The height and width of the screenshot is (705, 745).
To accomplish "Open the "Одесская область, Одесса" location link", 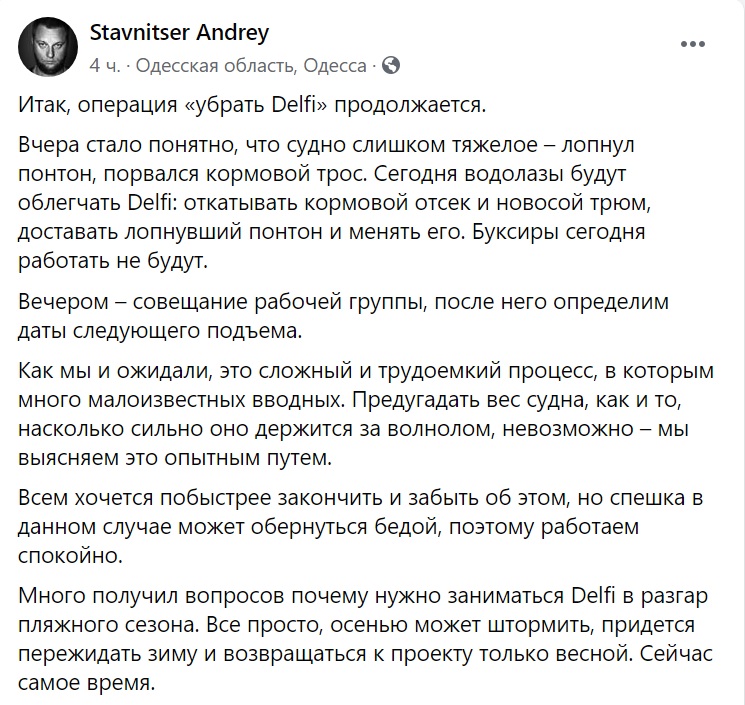I will click(x=250, y=66).
